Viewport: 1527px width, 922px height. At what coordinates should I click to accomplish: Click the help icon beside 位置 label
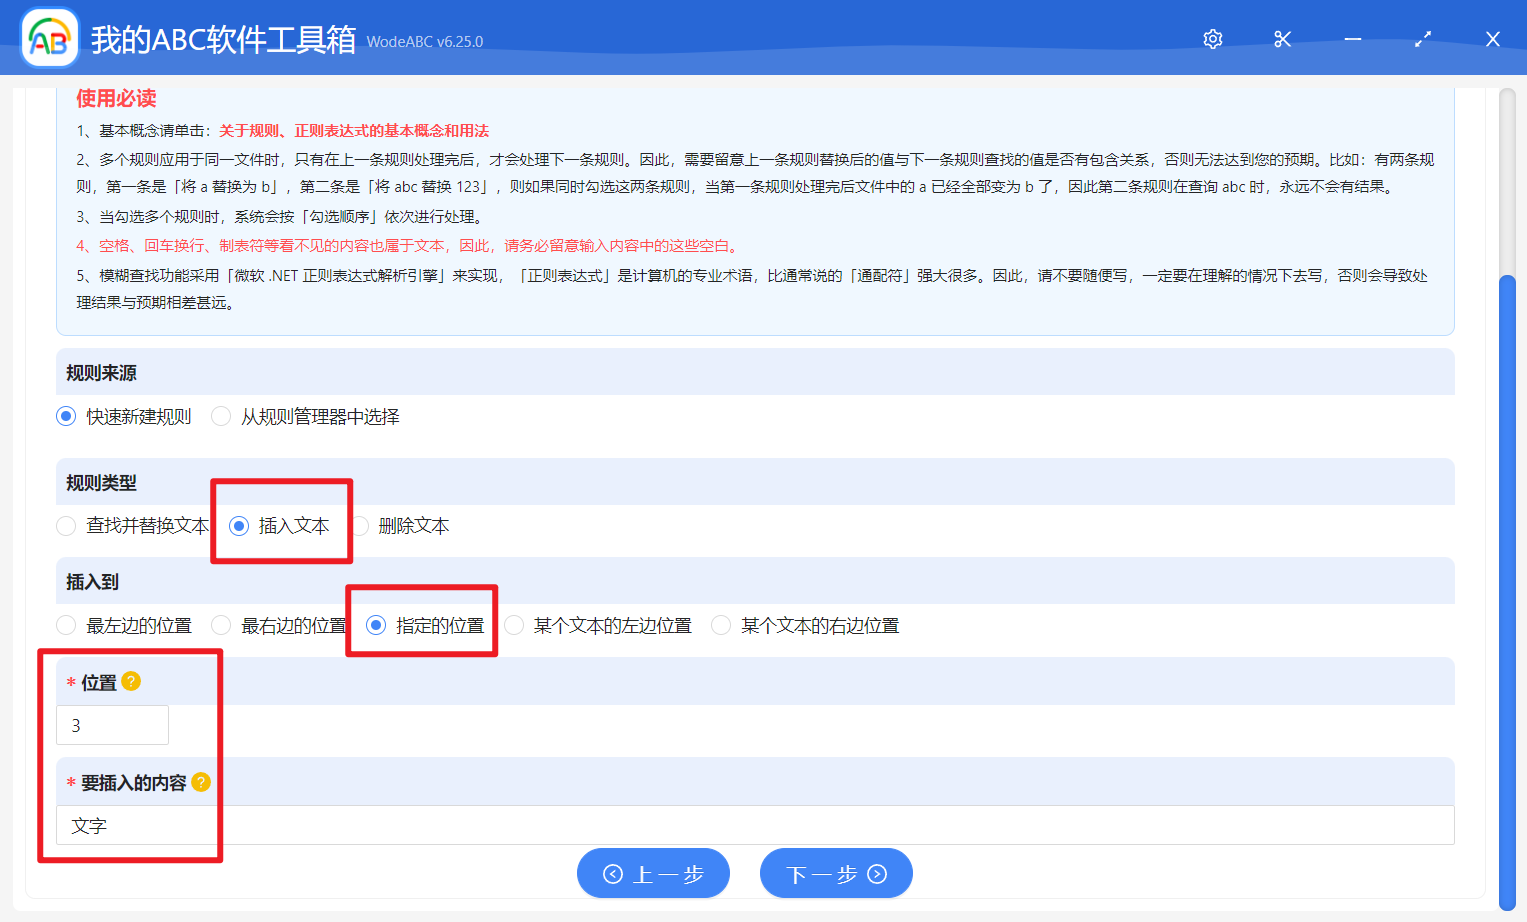129,681
